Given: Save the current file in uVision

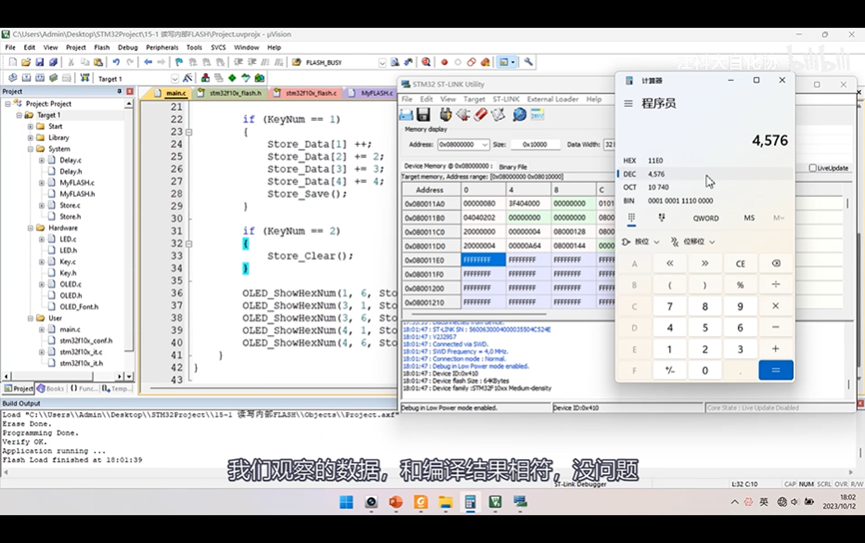Looking at the screenshot, I should click(x=40, y=62).
